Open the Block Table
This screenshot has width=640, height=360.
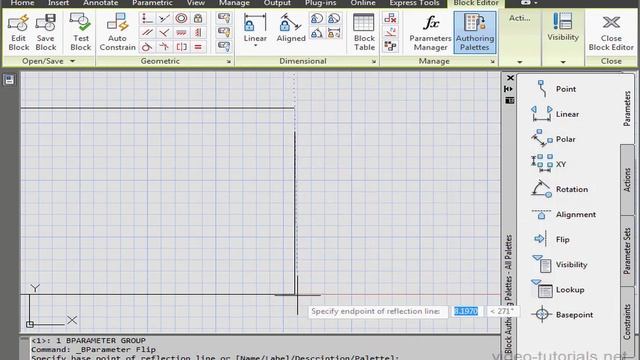tap(364, 33)
